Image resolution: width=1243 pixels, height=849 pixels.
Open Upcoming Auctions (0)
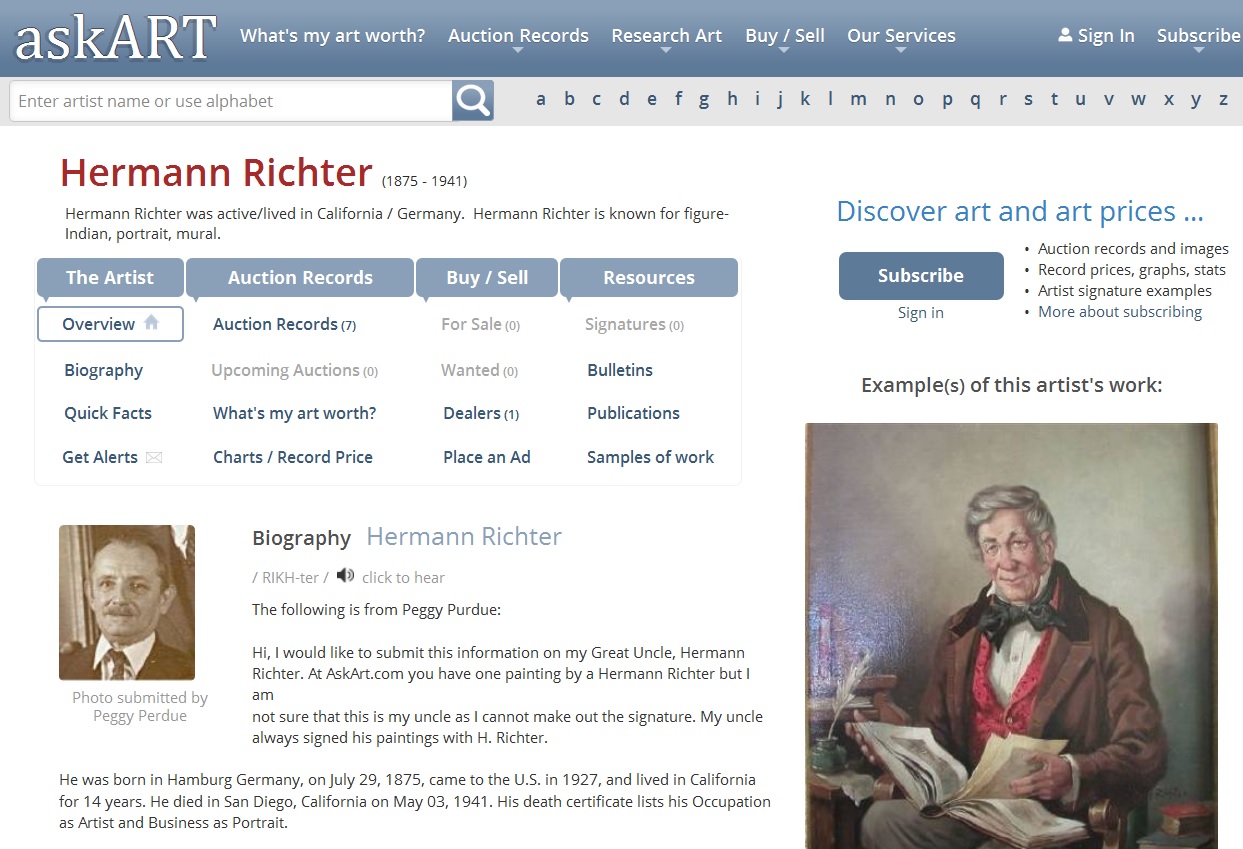(294, 370)
